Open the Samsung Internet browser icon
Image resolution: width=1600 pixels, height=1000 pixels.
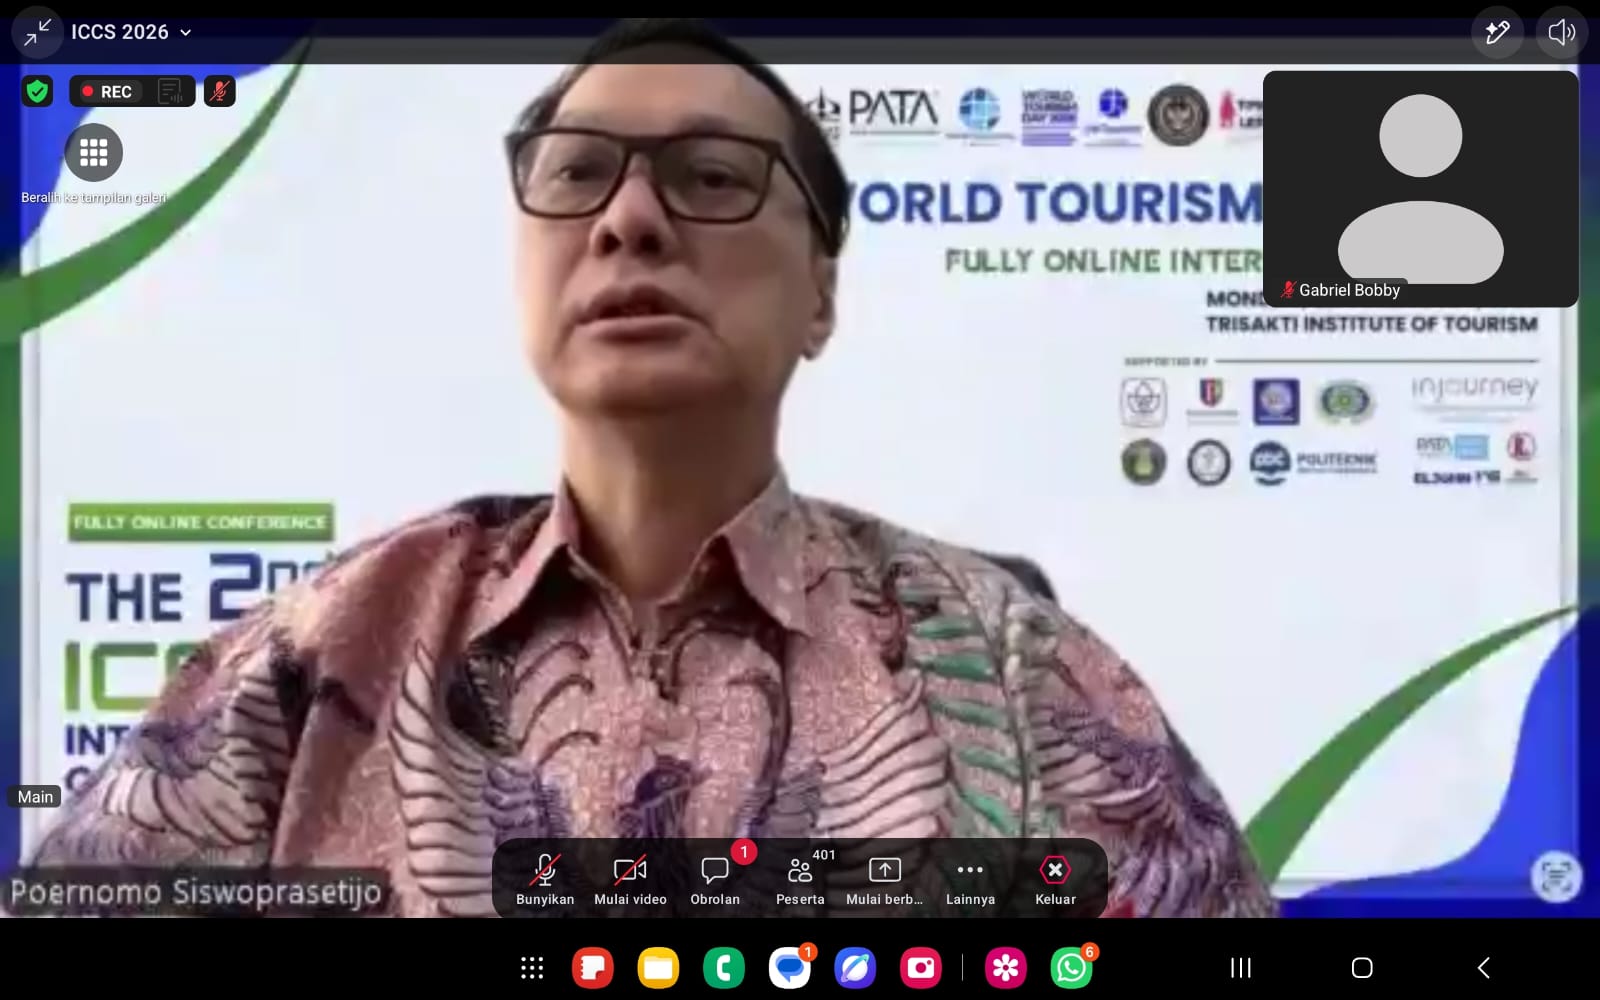pyautogui.click(x=855, y=968)
